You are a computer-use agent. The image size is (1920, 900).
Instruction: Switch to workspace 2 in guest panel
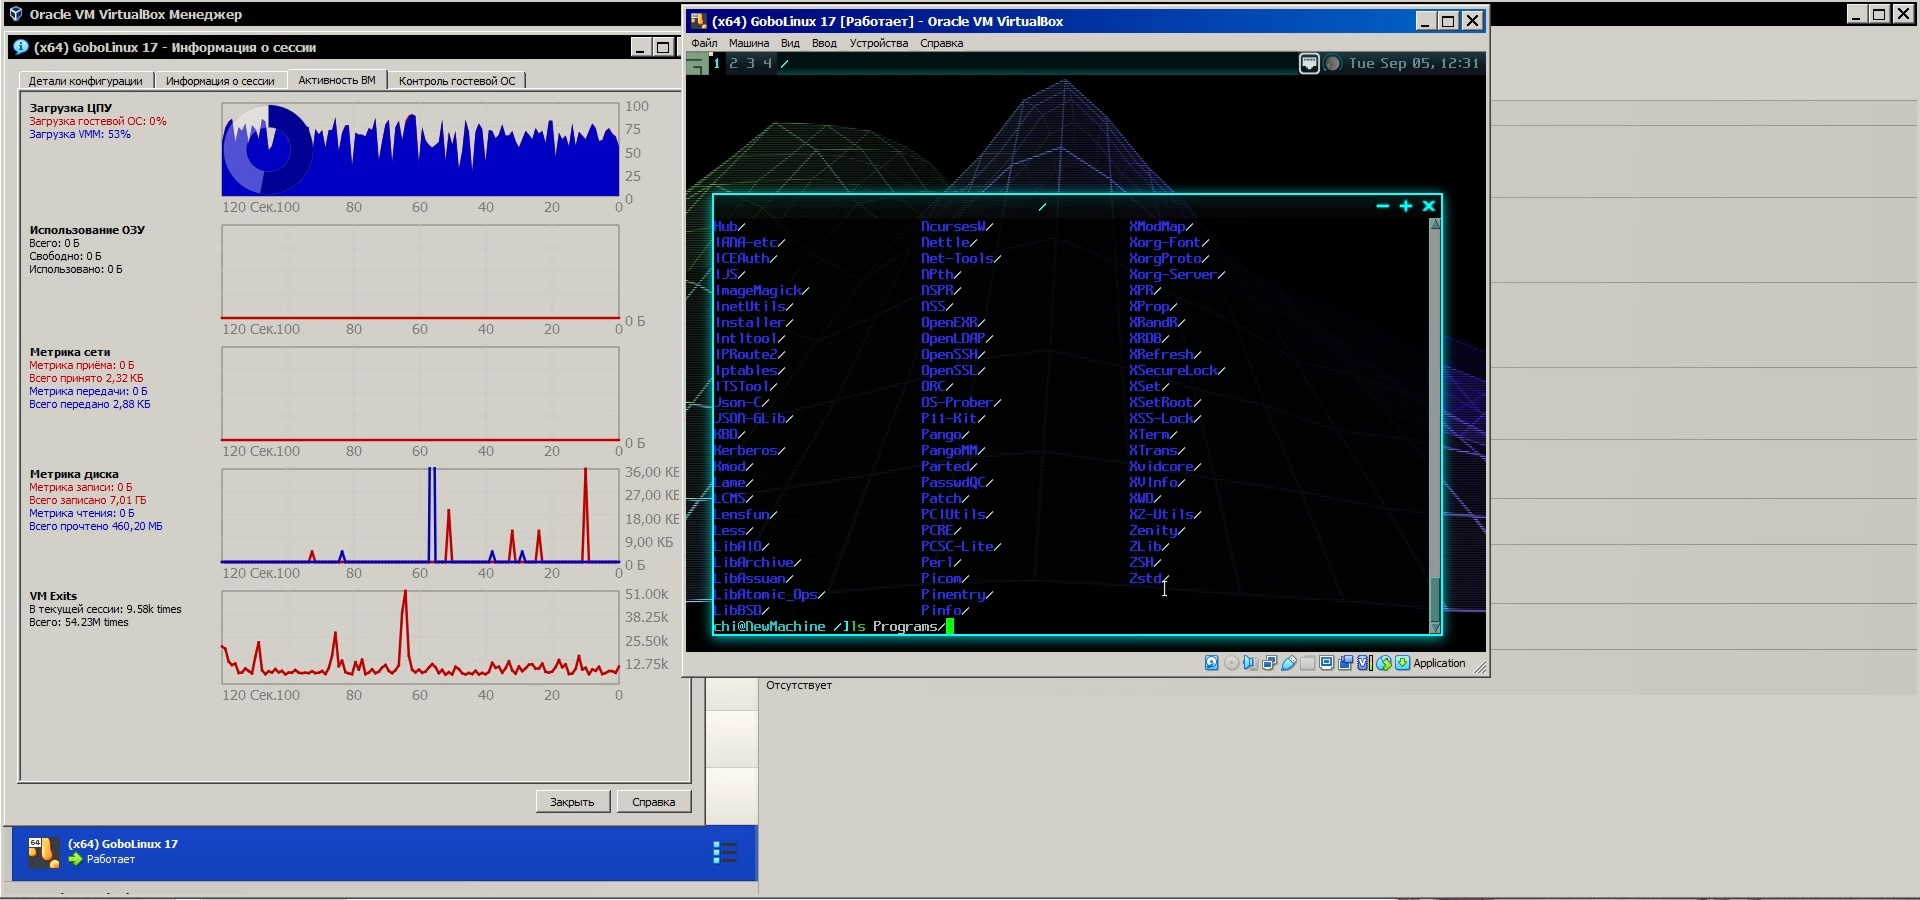pos(733,63)
